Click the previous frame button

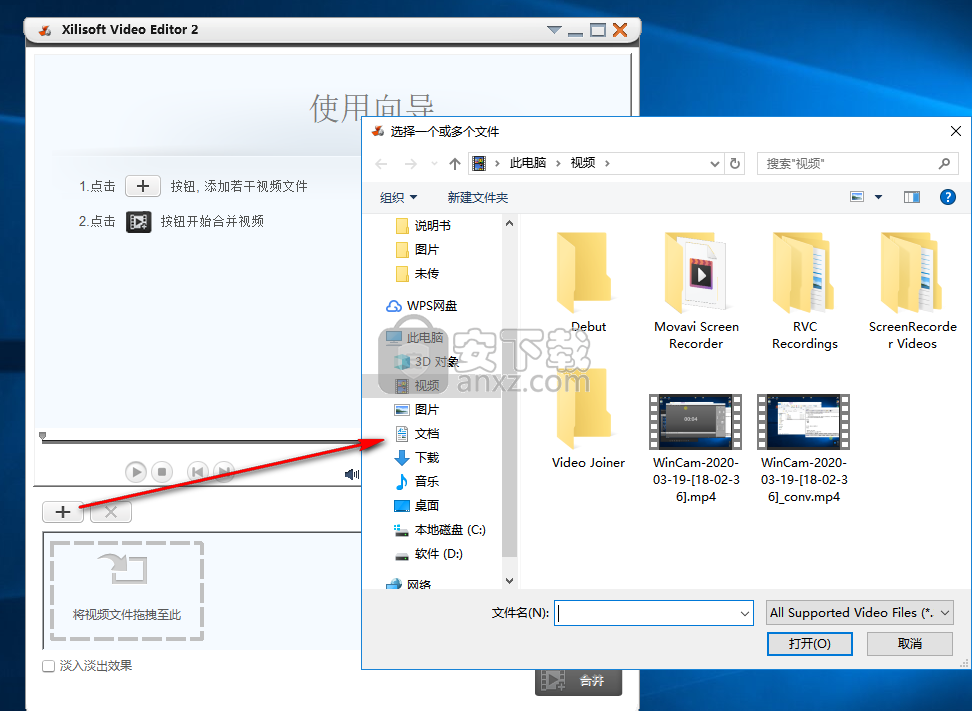(198, 472)
